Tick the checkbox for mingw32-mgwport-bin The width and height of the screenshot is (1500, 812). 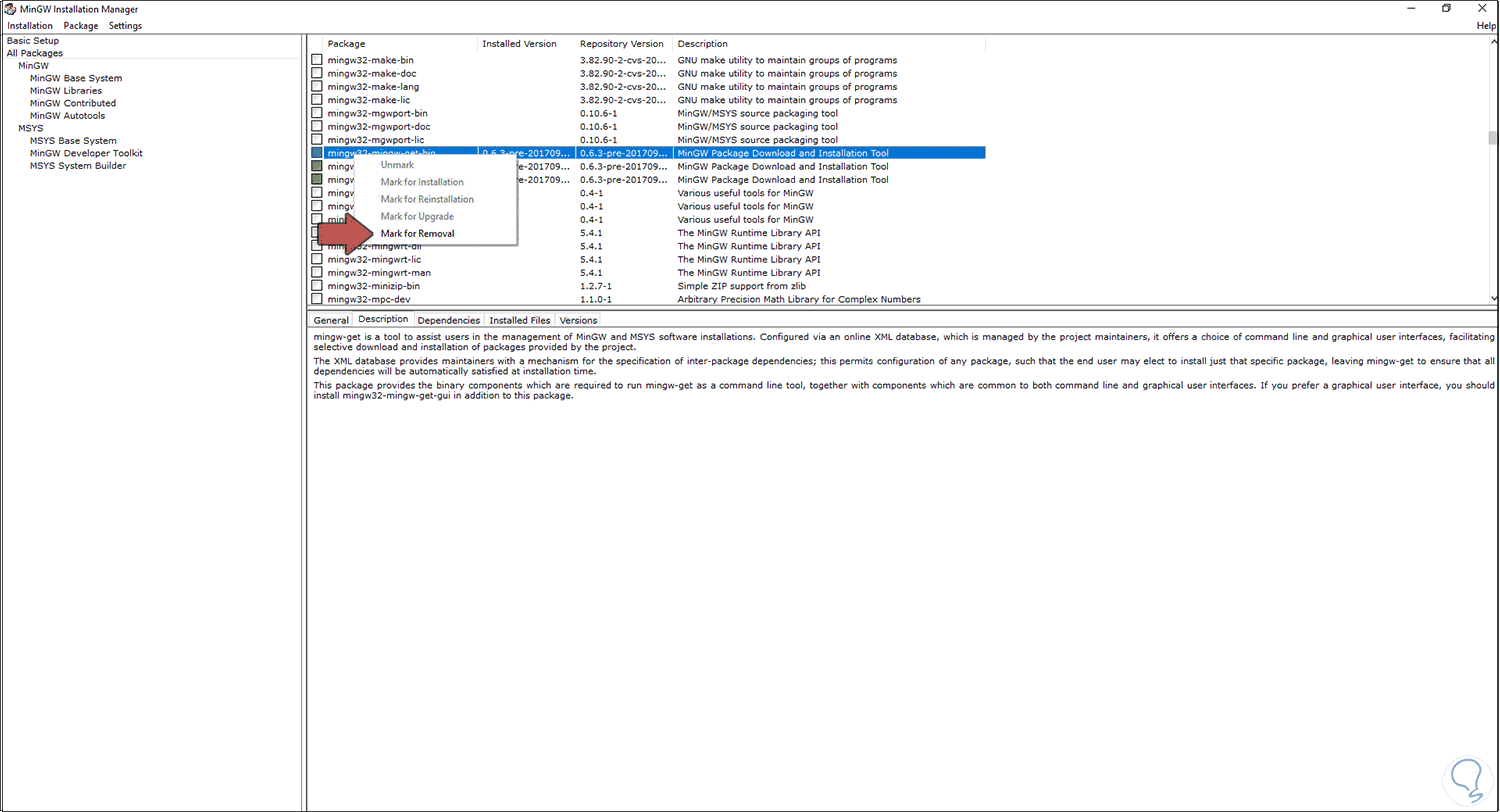(317, 113)
